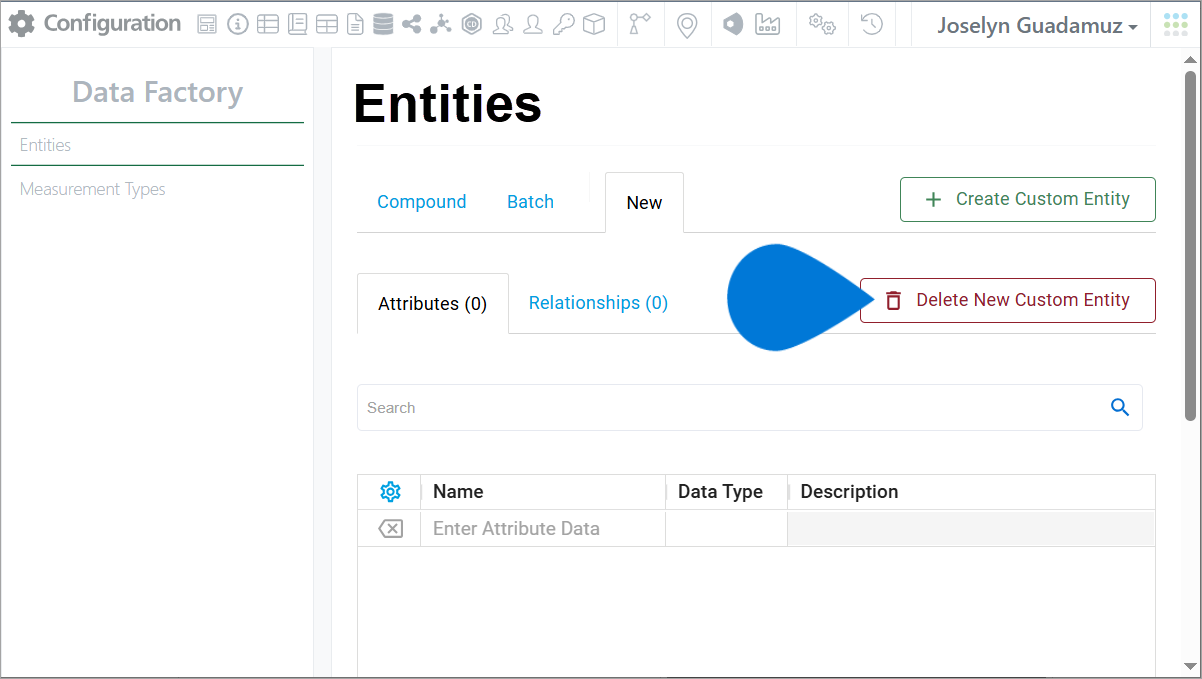This screenshot has width=1202, height=679.
Task: Open the workflow path icon
Action: click(640, 25)
